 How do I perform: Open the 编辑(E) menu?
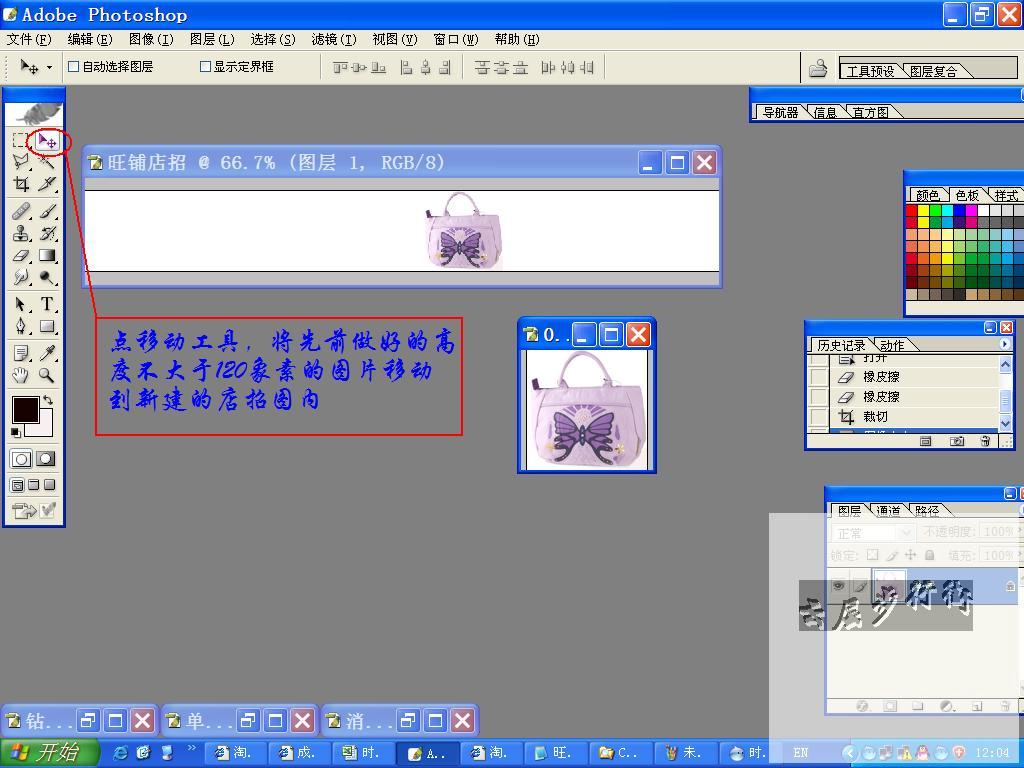click(x=90, y=40)
